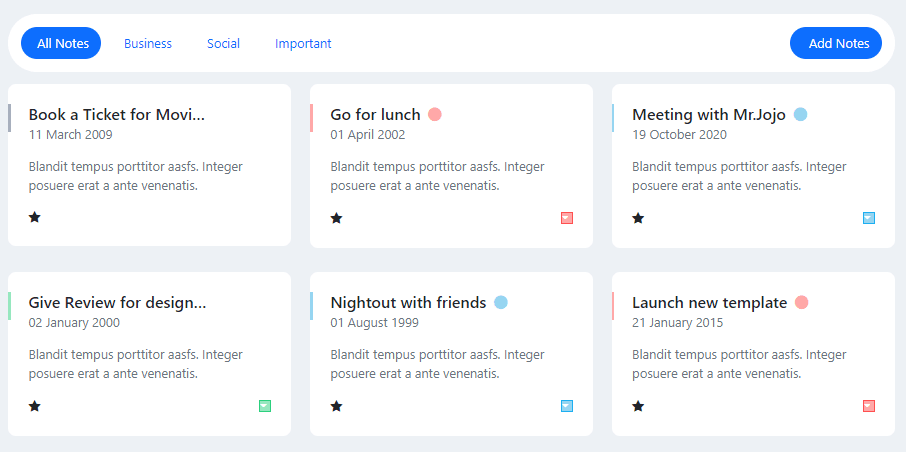Image resolution: width=906 pixels, height=452 pixels.
Task: Show Important notes tab
Action: (303, 43)
